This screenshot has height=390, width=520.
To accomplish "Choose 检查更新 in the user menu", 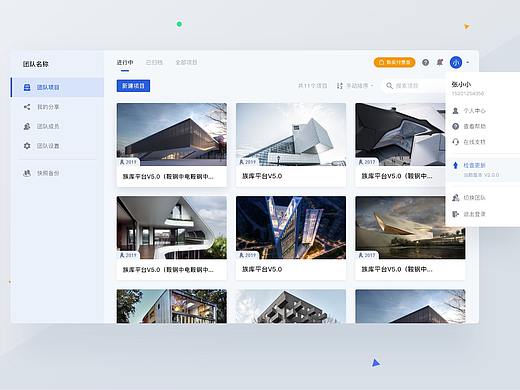I will tap(474, 165).
